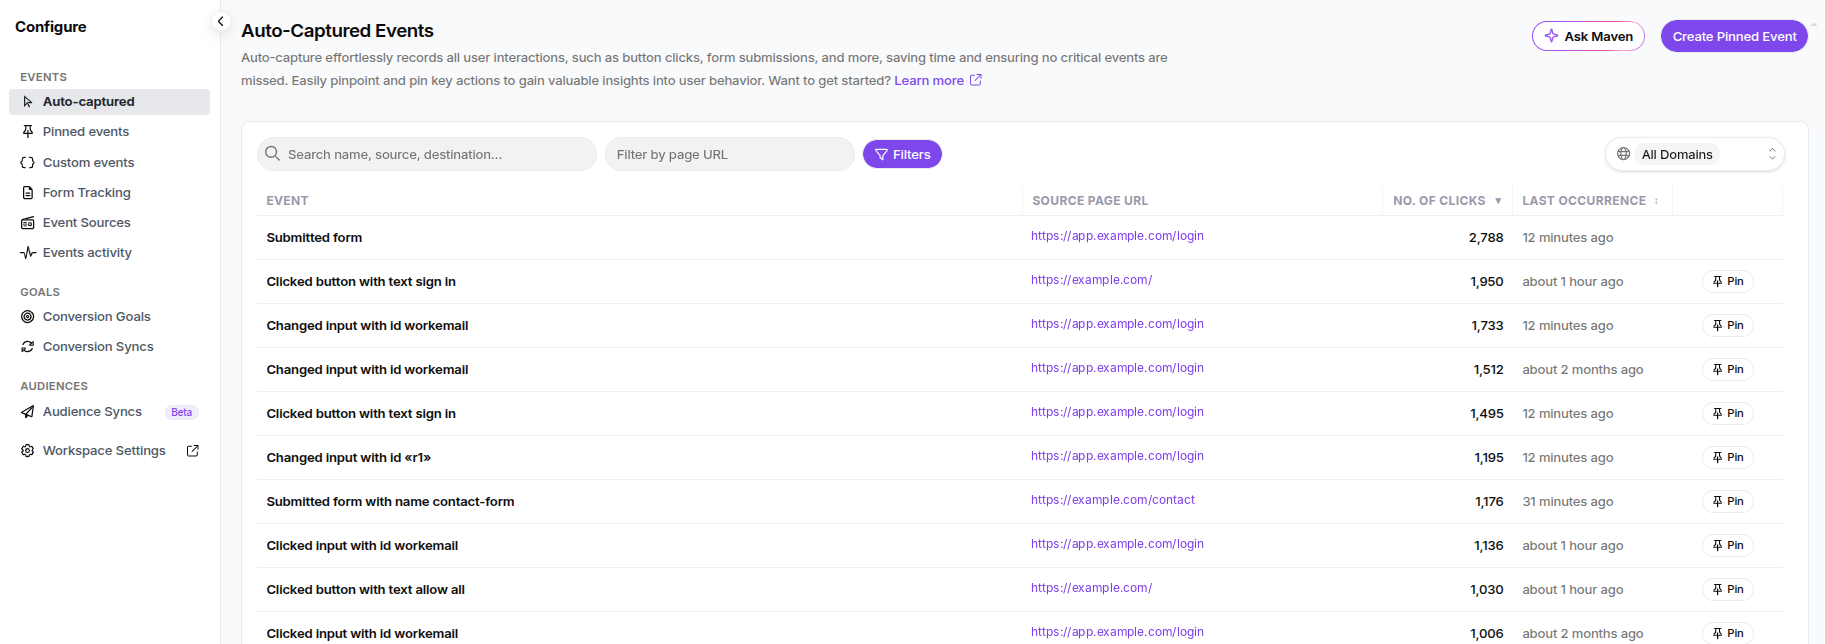Sort by Last Occurrence column

point(1590,201)
